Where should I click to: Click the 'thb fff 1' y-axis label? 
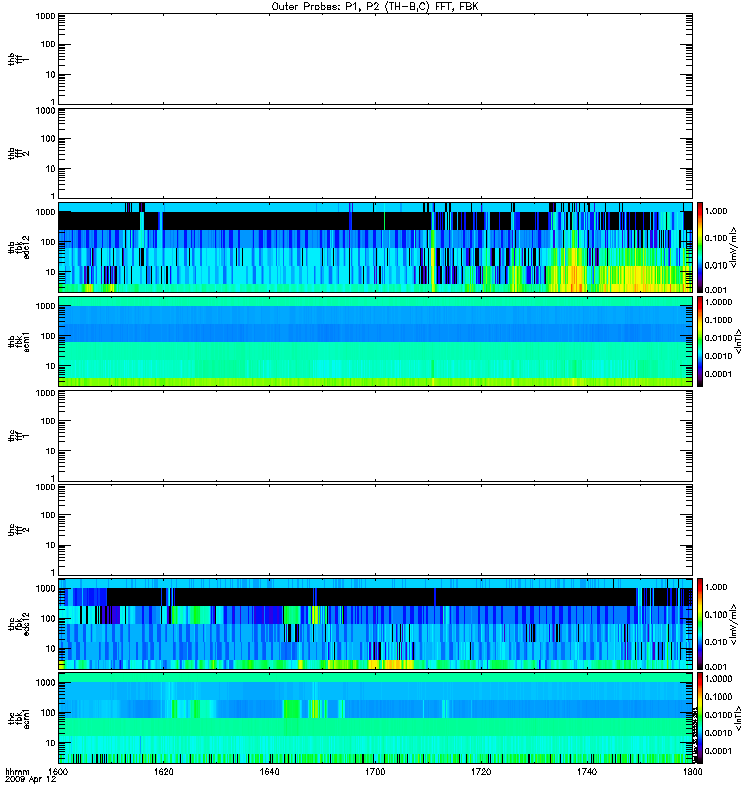19,59
